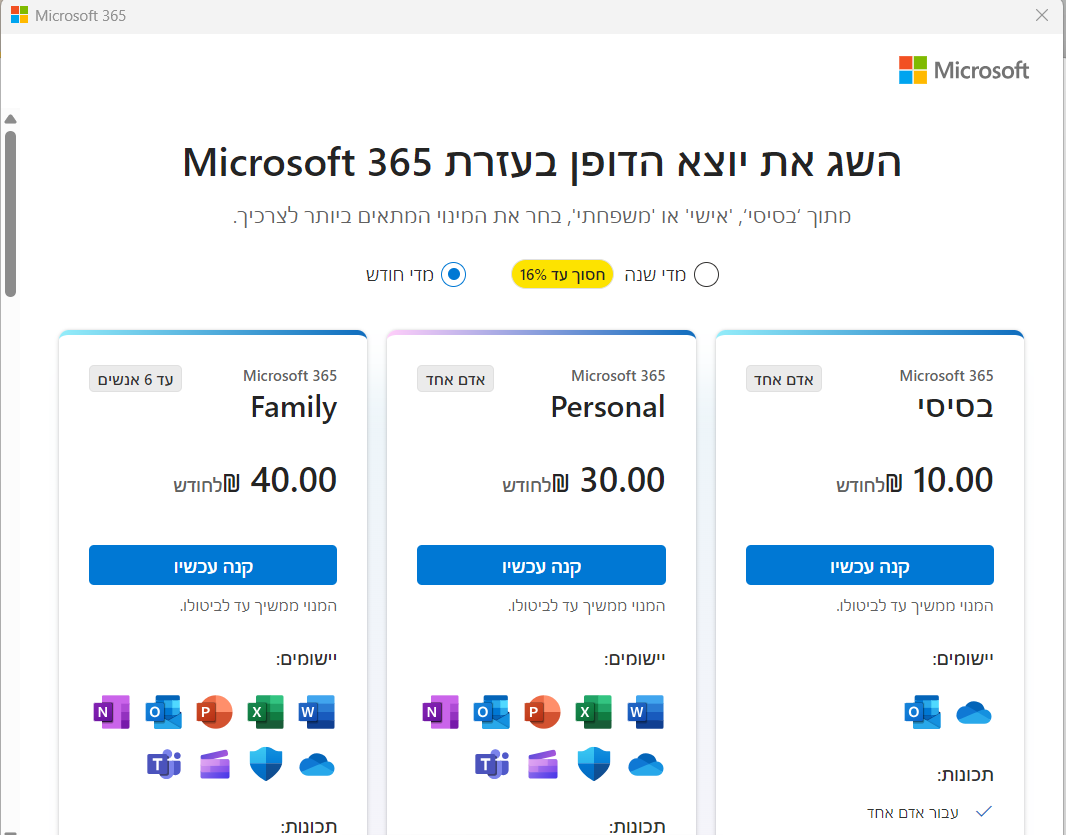Click the OneDrive cloud icon in Basic plan
Image resolution: width=1066 pixels, height=835 pixels.
tap(973, 712)
